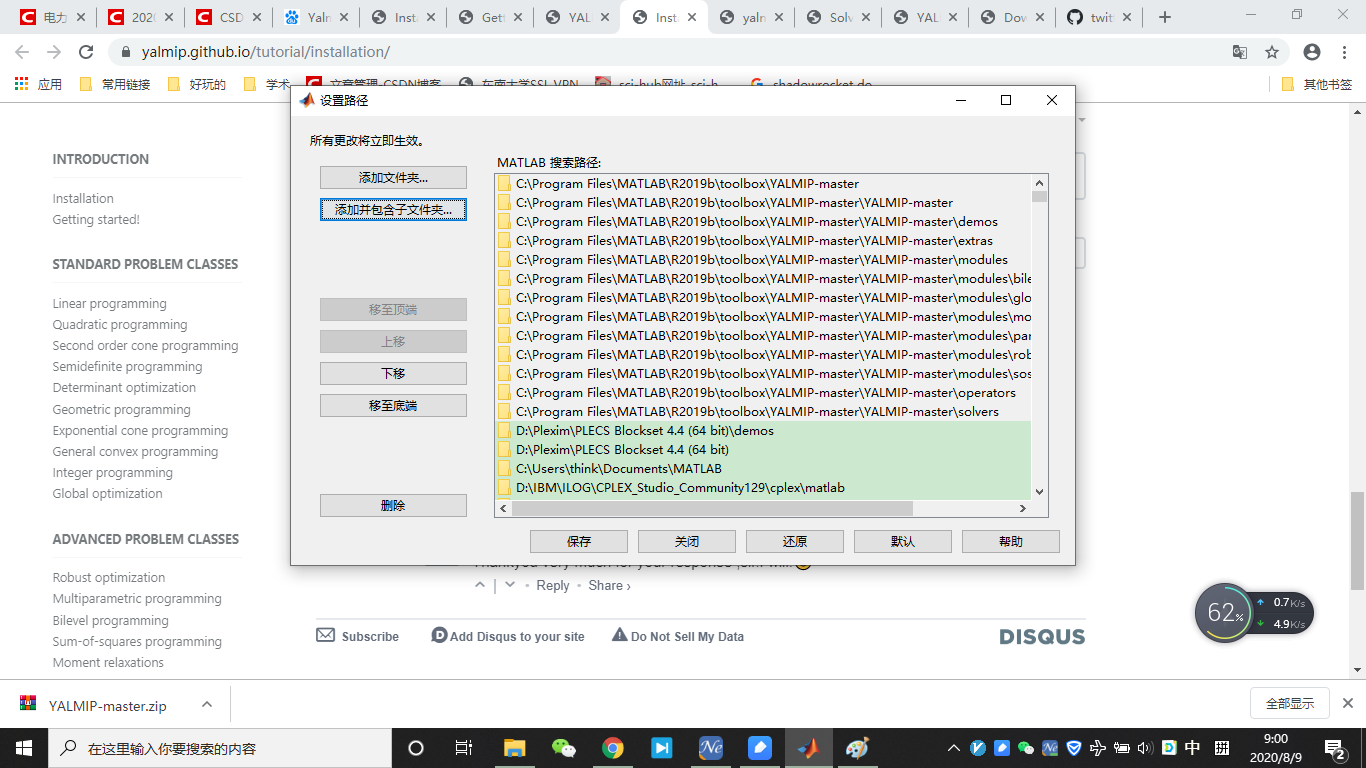
Task: Click the Windows taskbar search box
Action: (219, 748)
